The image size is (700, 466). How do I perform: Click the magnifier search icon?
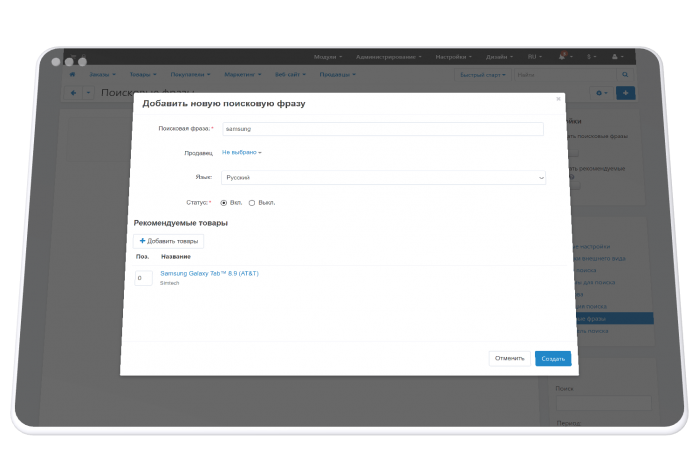pyautogui.click(x=625, y=75)
